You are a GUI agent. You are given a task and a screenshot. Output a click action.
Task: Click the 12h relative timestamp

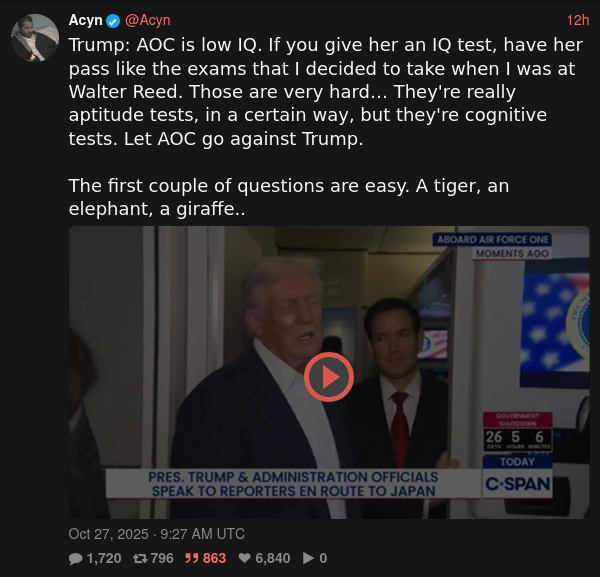[577, 21]
